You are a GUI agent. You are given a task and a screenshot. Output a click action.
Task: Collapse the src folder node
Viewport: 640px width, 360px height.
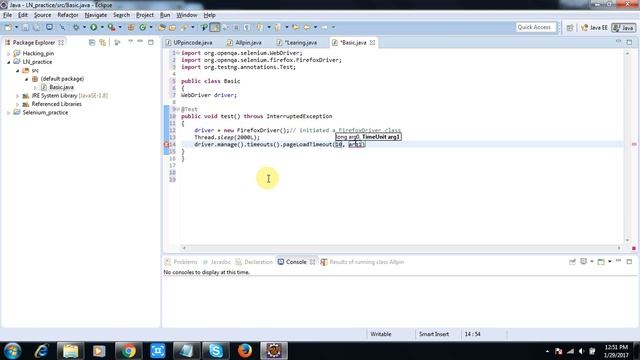[18, 71]
